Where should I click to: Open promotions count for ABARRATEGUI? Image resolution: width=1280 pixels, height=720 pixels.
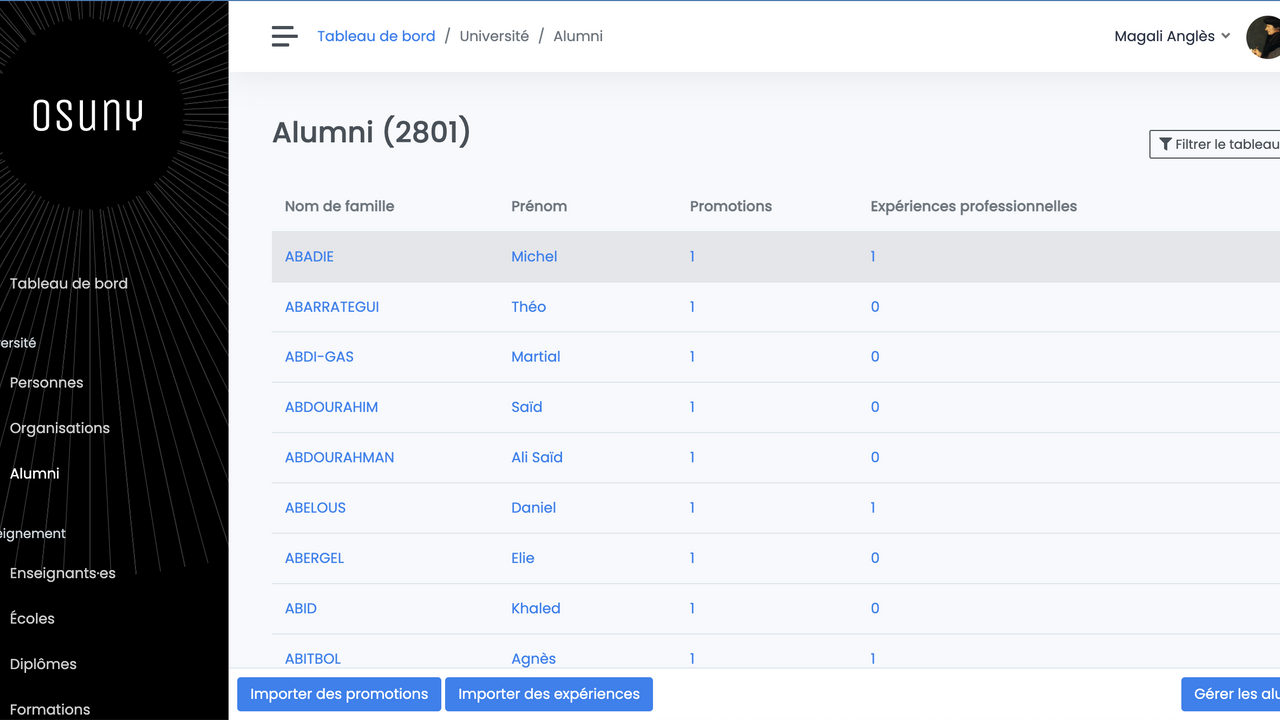click(x=691, y=307)
